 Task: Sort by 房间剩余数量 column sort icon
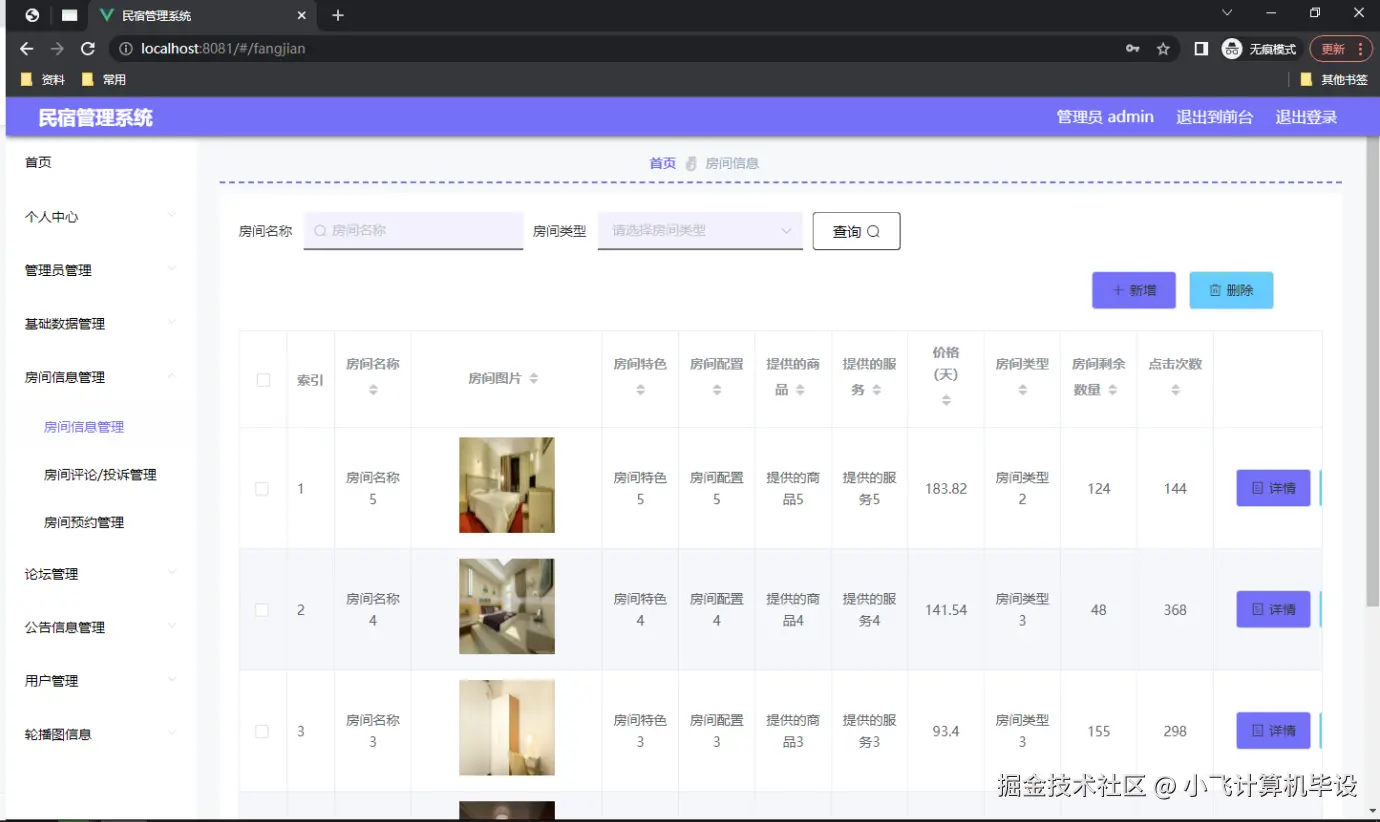pyautogui.click(x=1112, y=390)
